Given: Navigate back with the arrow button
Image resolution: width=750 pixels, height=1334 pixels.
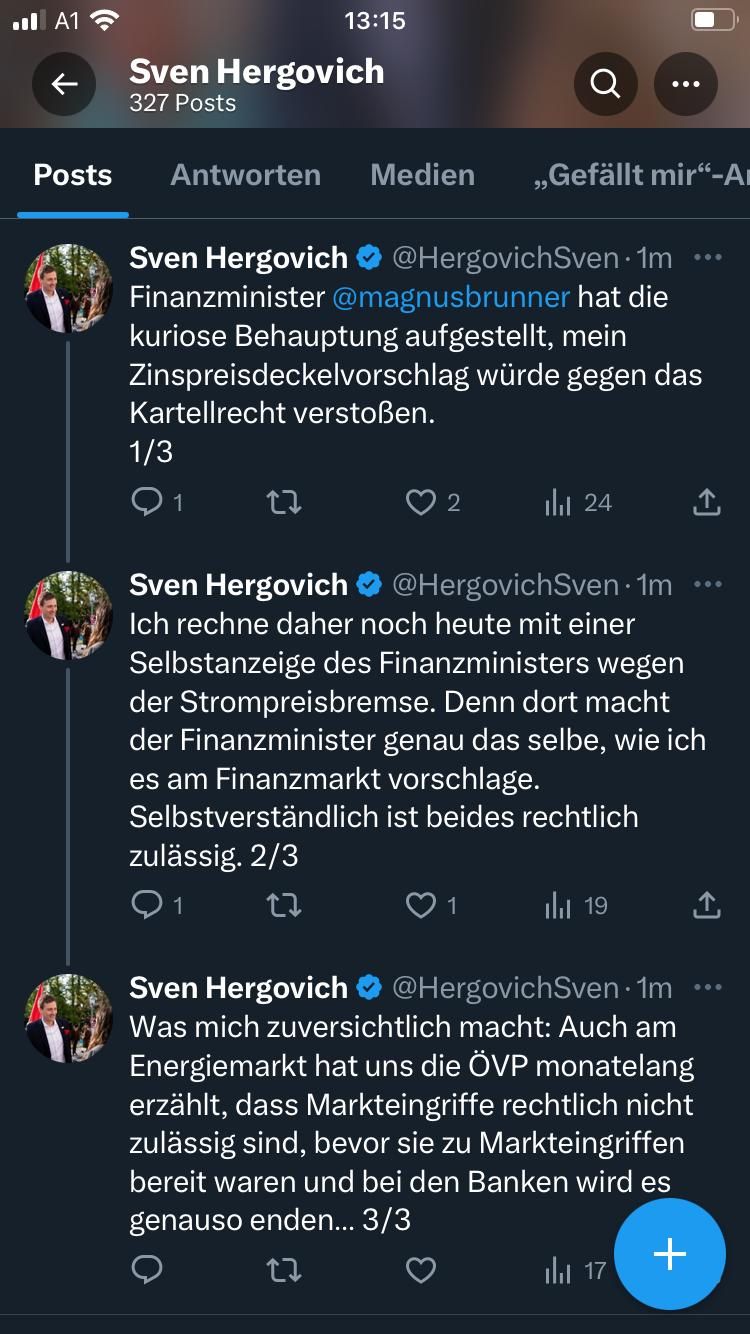Looking at the screenshot, I should point(64,84).
